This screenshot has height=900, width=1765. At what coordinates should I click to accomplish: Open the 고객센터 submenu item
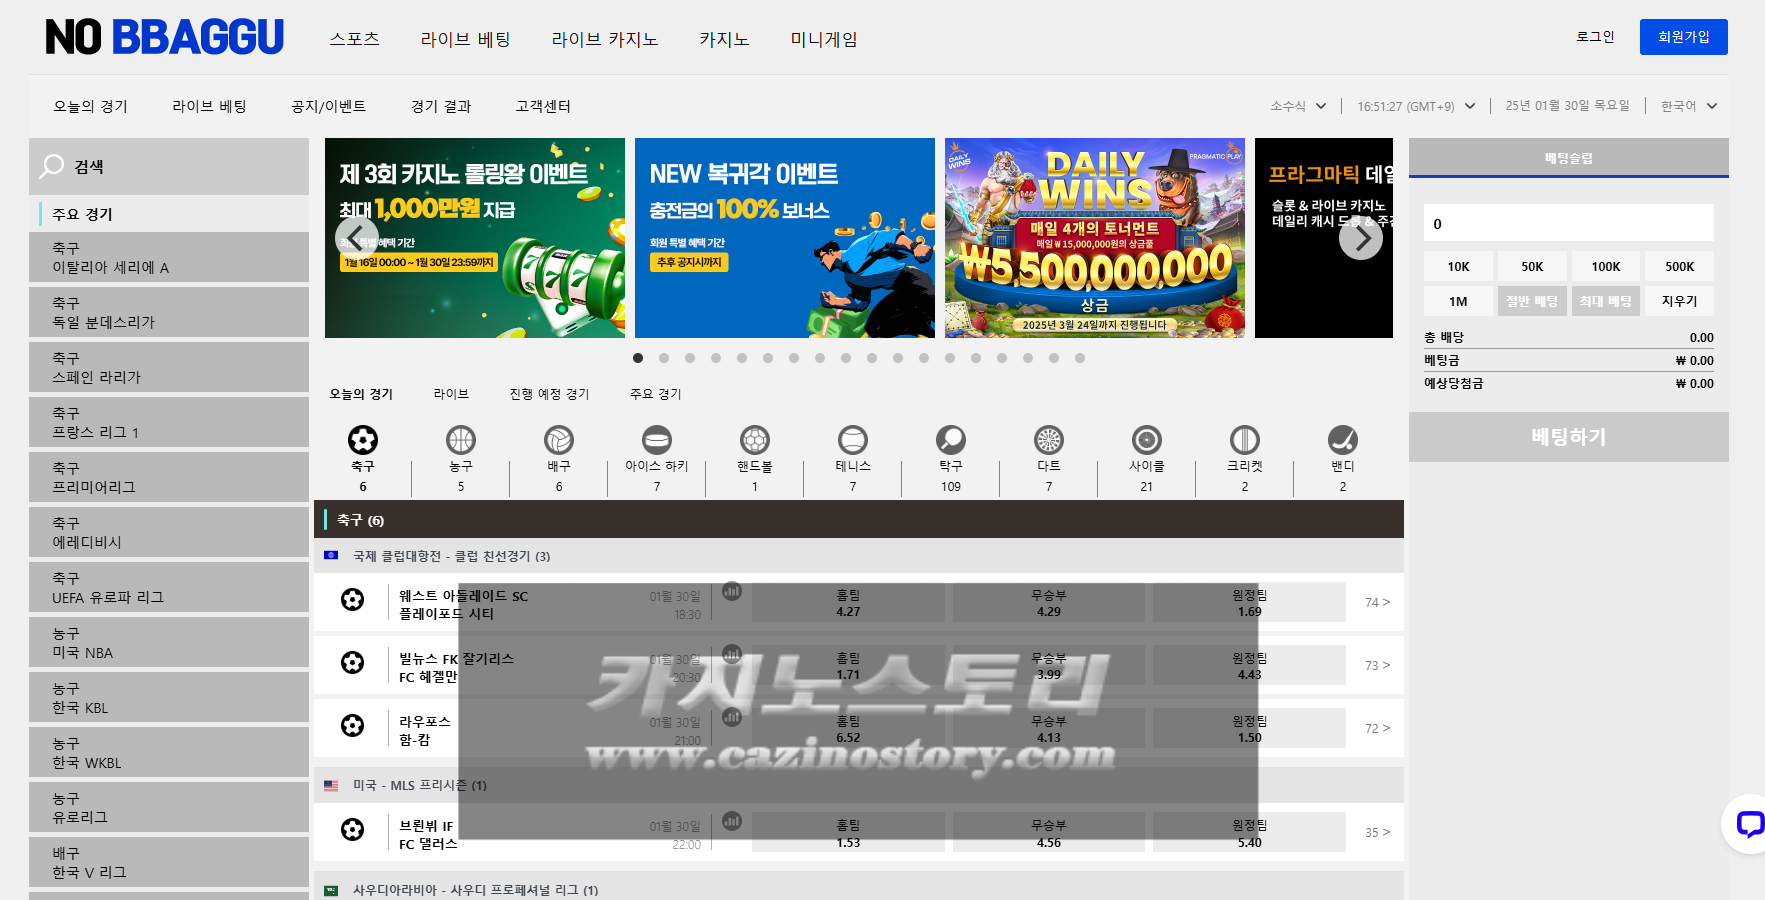pos(543,106)
